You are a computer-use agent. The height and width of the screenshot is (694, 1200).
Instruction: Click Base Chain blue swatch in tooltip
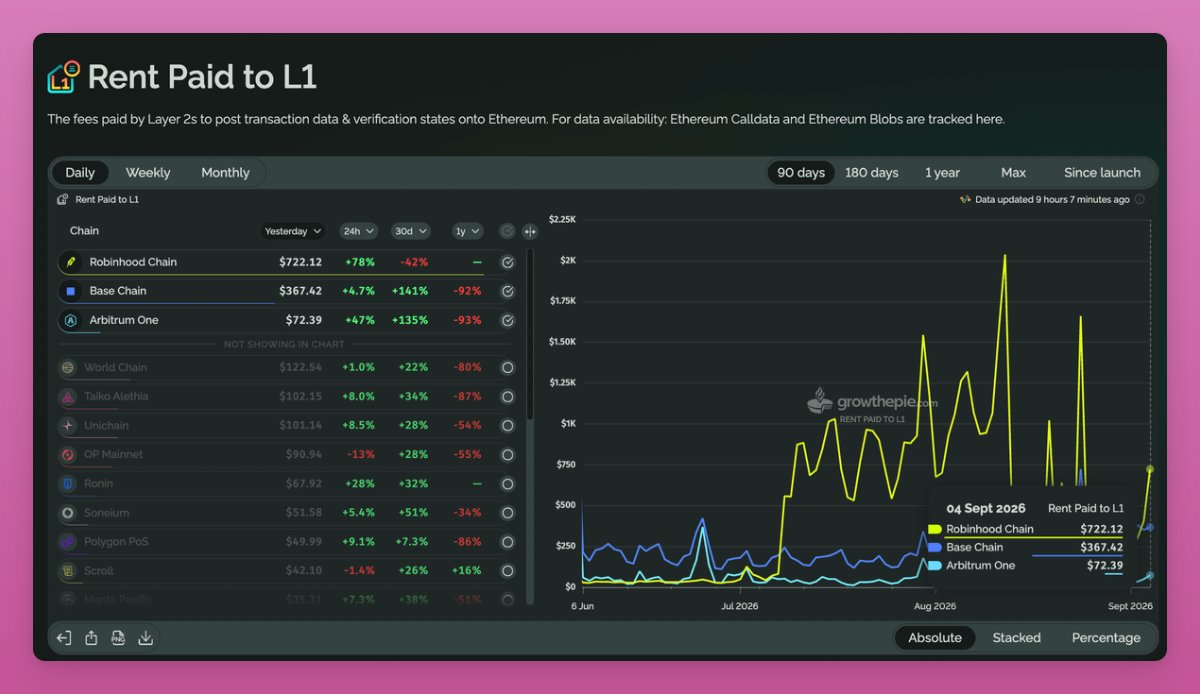pos(935,547)
